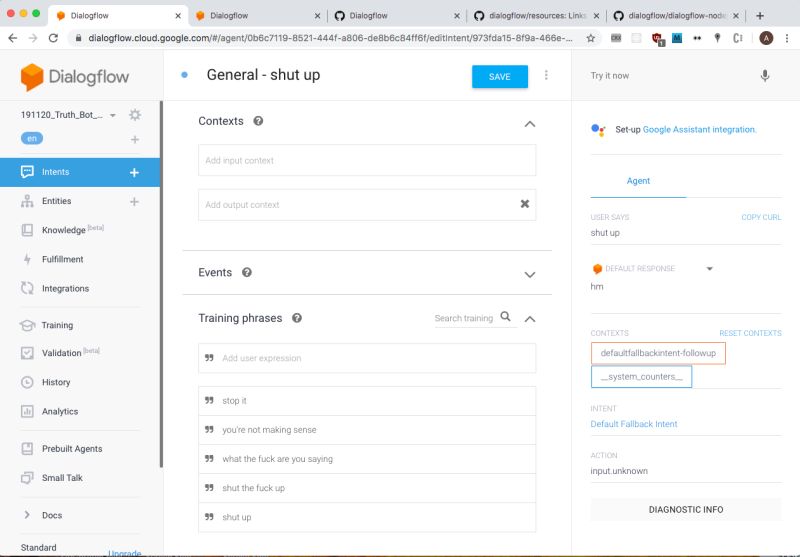Viewport: 800px width, 557px height.
Task: Open Validation beta page
Action: 61,352
